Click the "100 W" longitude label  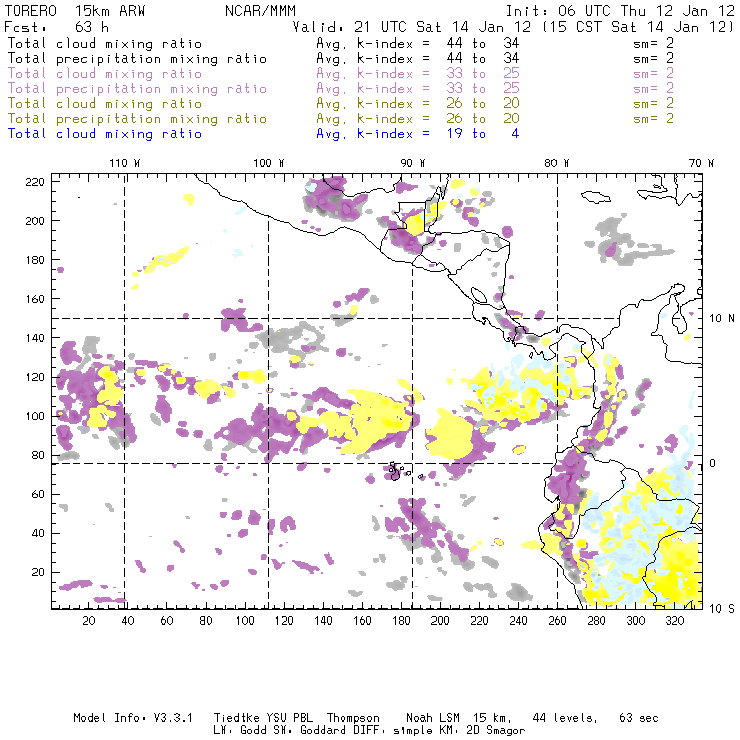(269, 163)
